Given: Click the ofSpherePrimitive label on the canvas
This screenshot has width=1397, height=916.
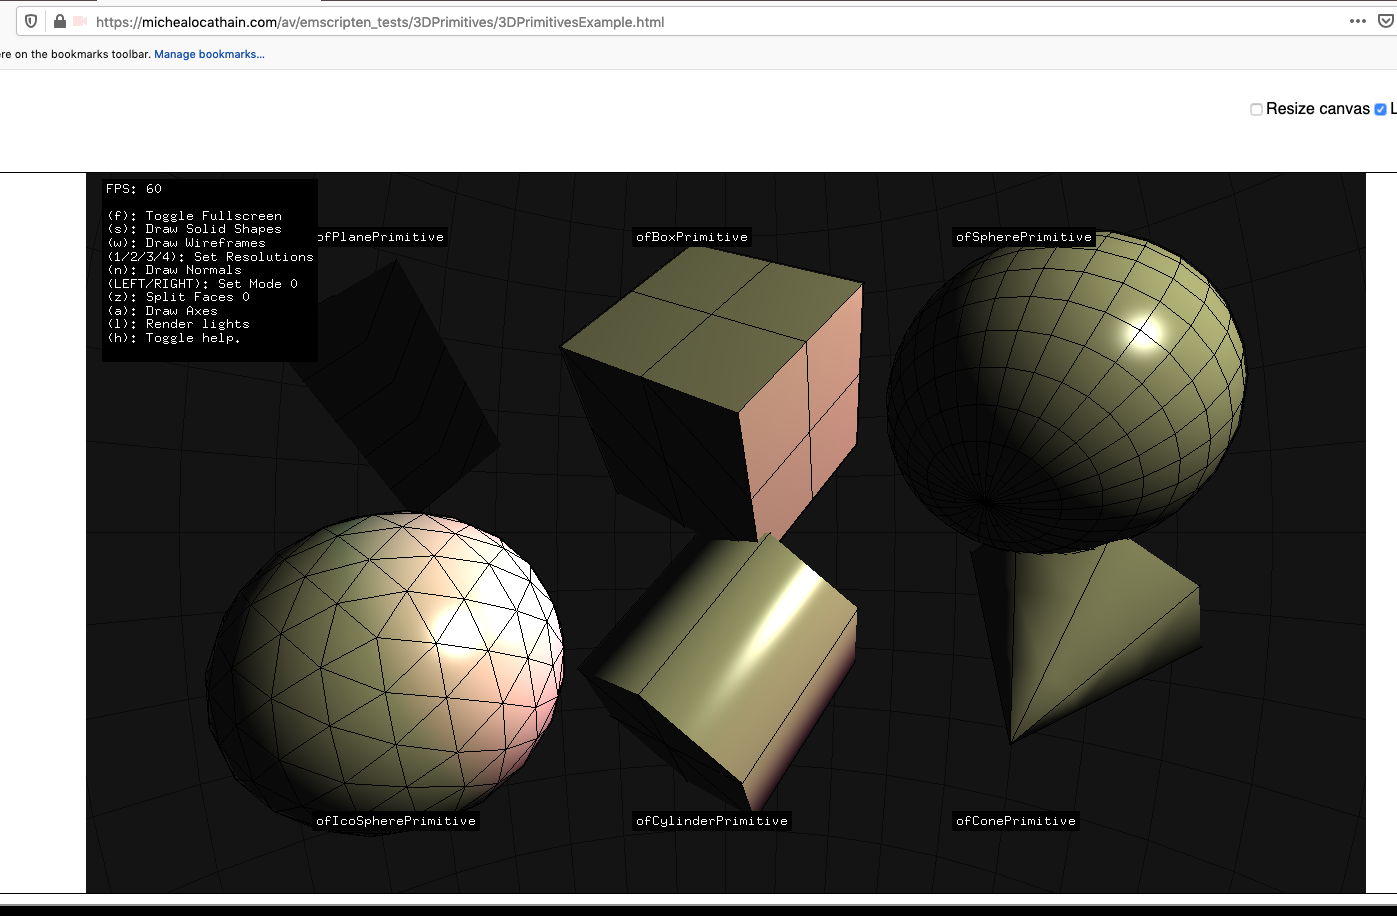Looking at the screenshot, I should [x=1024, y=237].
